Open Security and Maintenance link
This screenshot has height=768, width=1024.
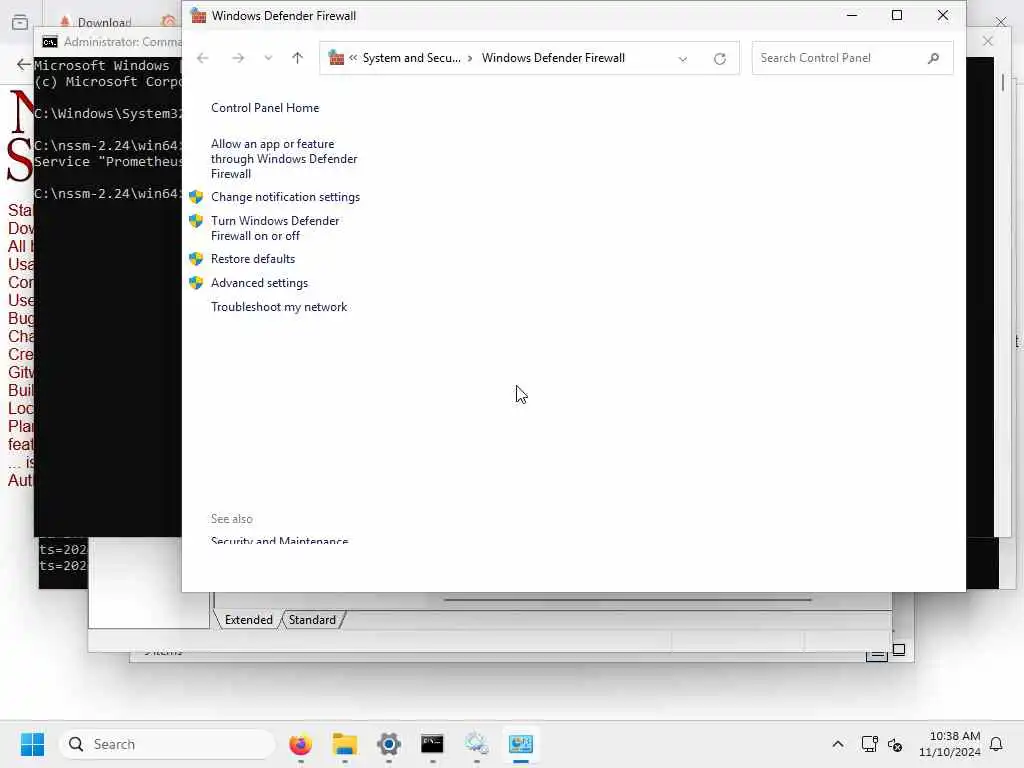[x=280, y=540]
